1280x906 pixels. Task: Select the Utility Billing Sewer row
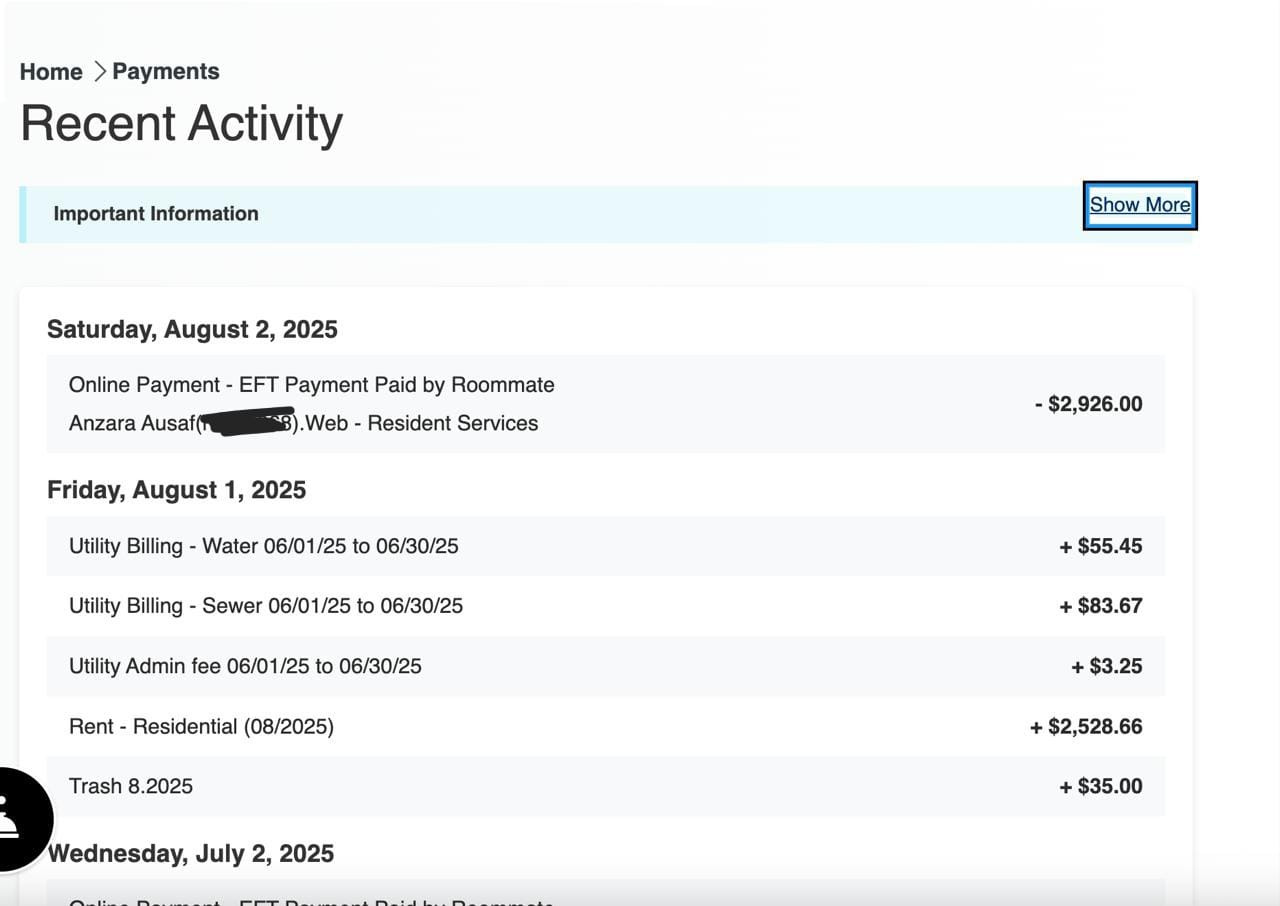(265, 606)
